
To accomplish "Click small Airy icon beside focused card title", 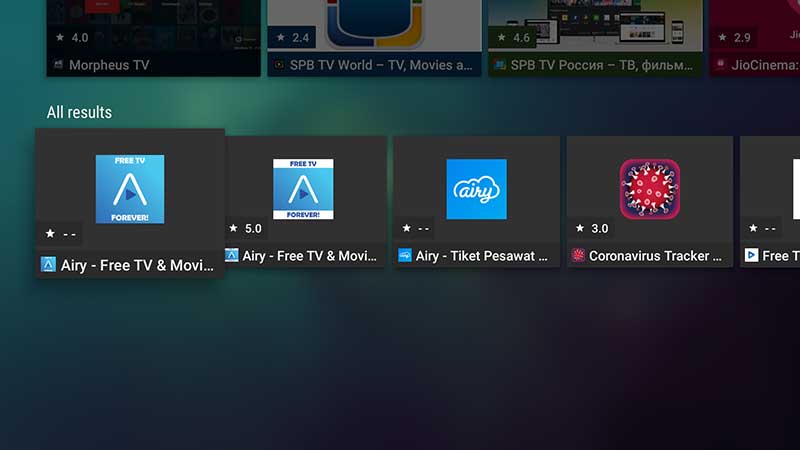I will coord(48,264).
